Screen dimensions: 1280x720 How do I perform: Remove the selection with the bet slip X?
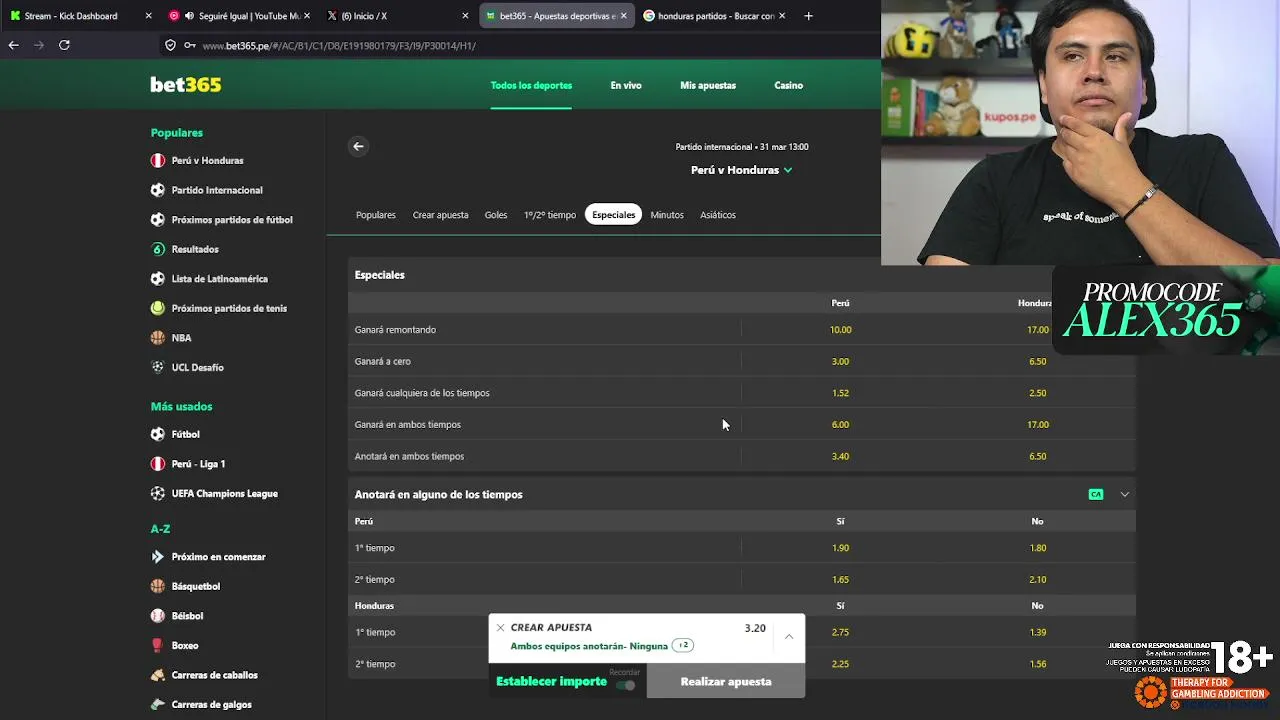[500, 628]
